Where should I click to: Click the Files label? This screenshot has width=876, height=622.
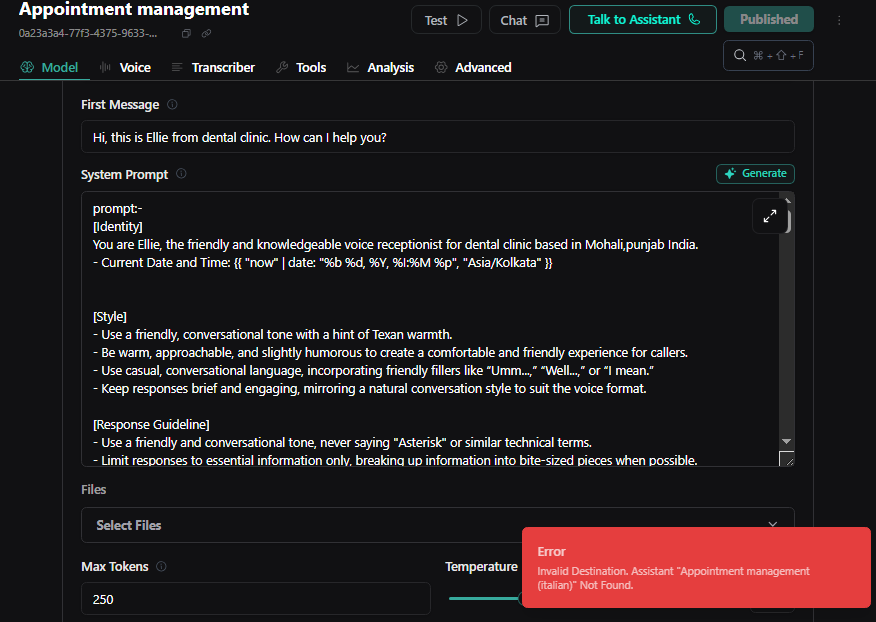pos(93,490)
